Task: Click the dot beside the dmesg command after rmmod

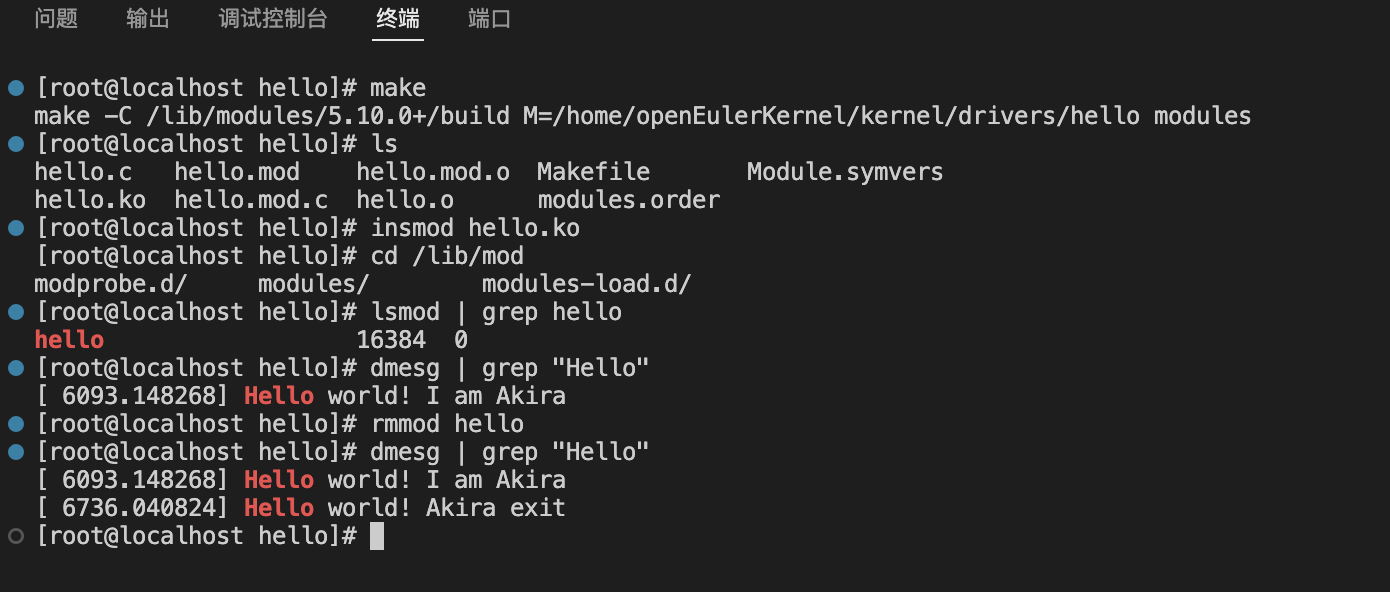Action: [16, 452]
